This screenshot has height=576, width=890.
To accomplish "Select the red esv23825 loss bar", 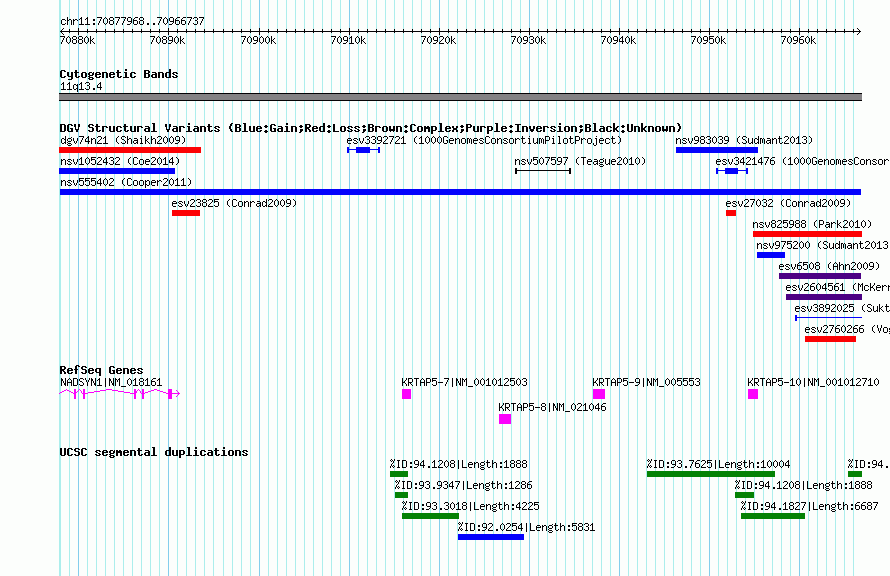I will click(x=186, y=213).
